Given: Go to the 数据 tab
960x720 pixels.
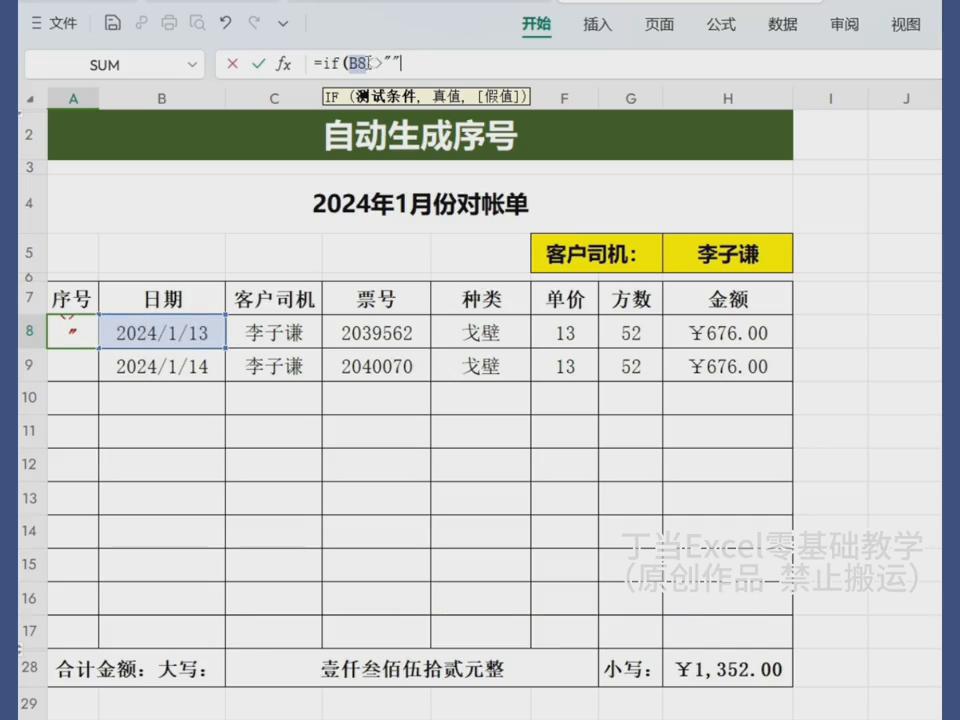Looking at the screenshot, I should 783,25.
